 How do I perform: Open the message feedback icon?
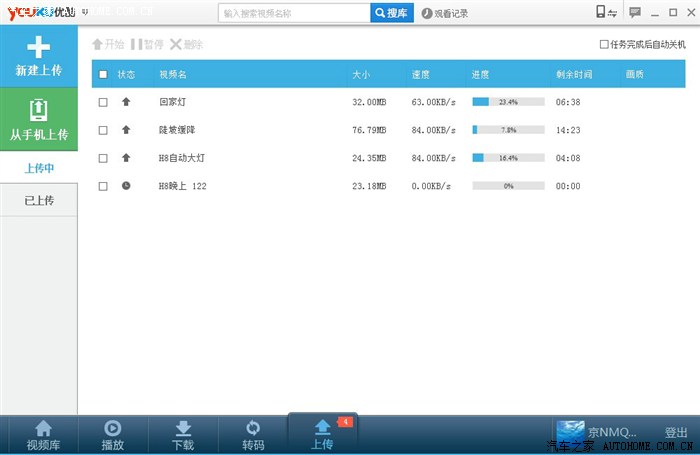click(x=634, y=13)
